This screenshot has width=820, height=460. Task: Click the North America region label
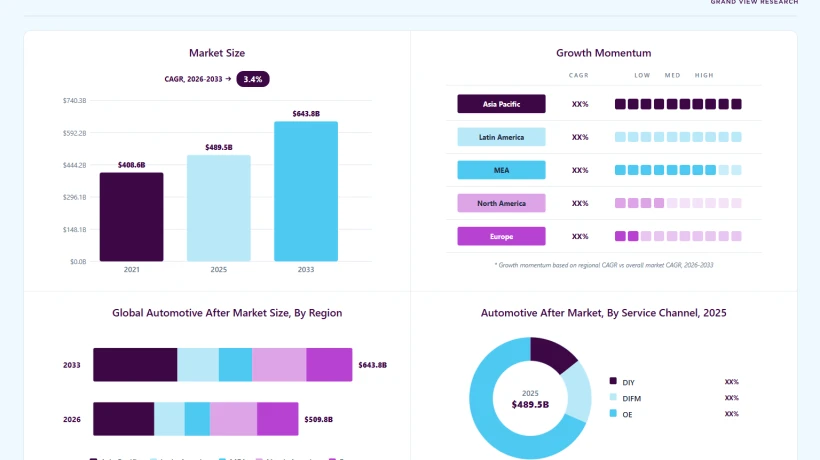pyautogui.click(x=501, y=203)
